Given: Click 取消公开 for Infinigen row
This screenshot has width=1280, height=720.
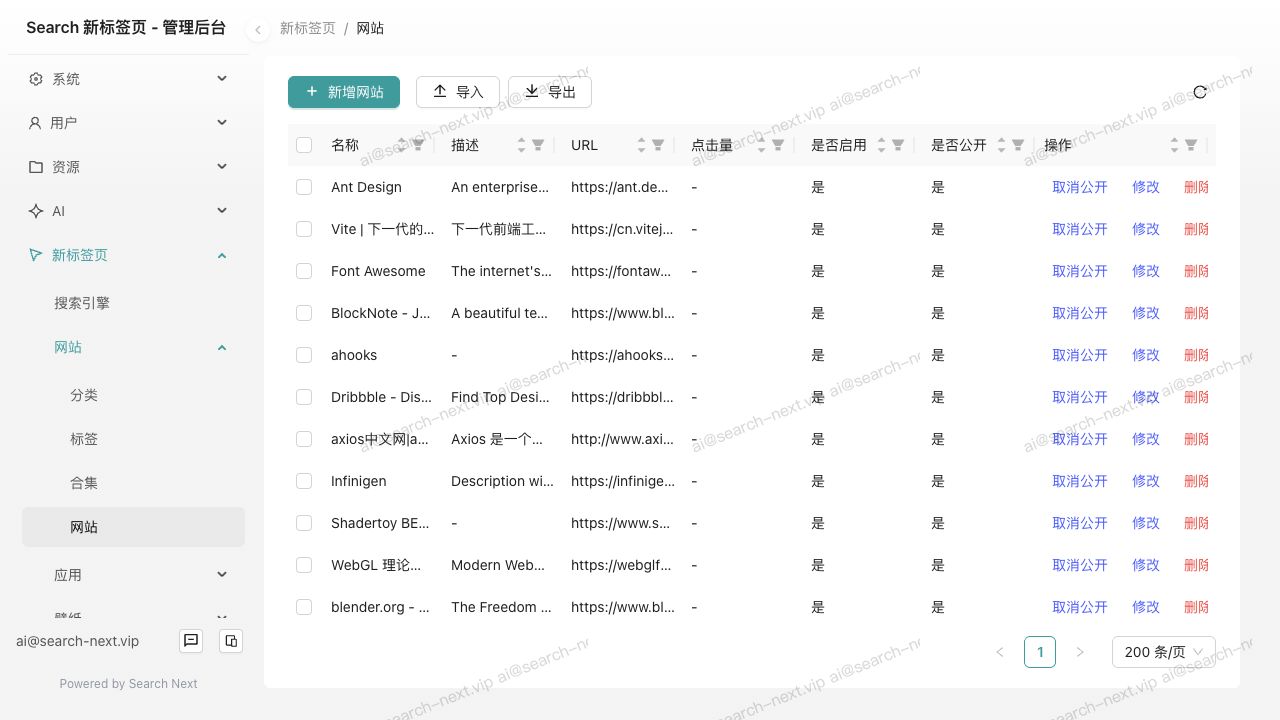Looking at the screenshot, I should tap(1080, 481).
